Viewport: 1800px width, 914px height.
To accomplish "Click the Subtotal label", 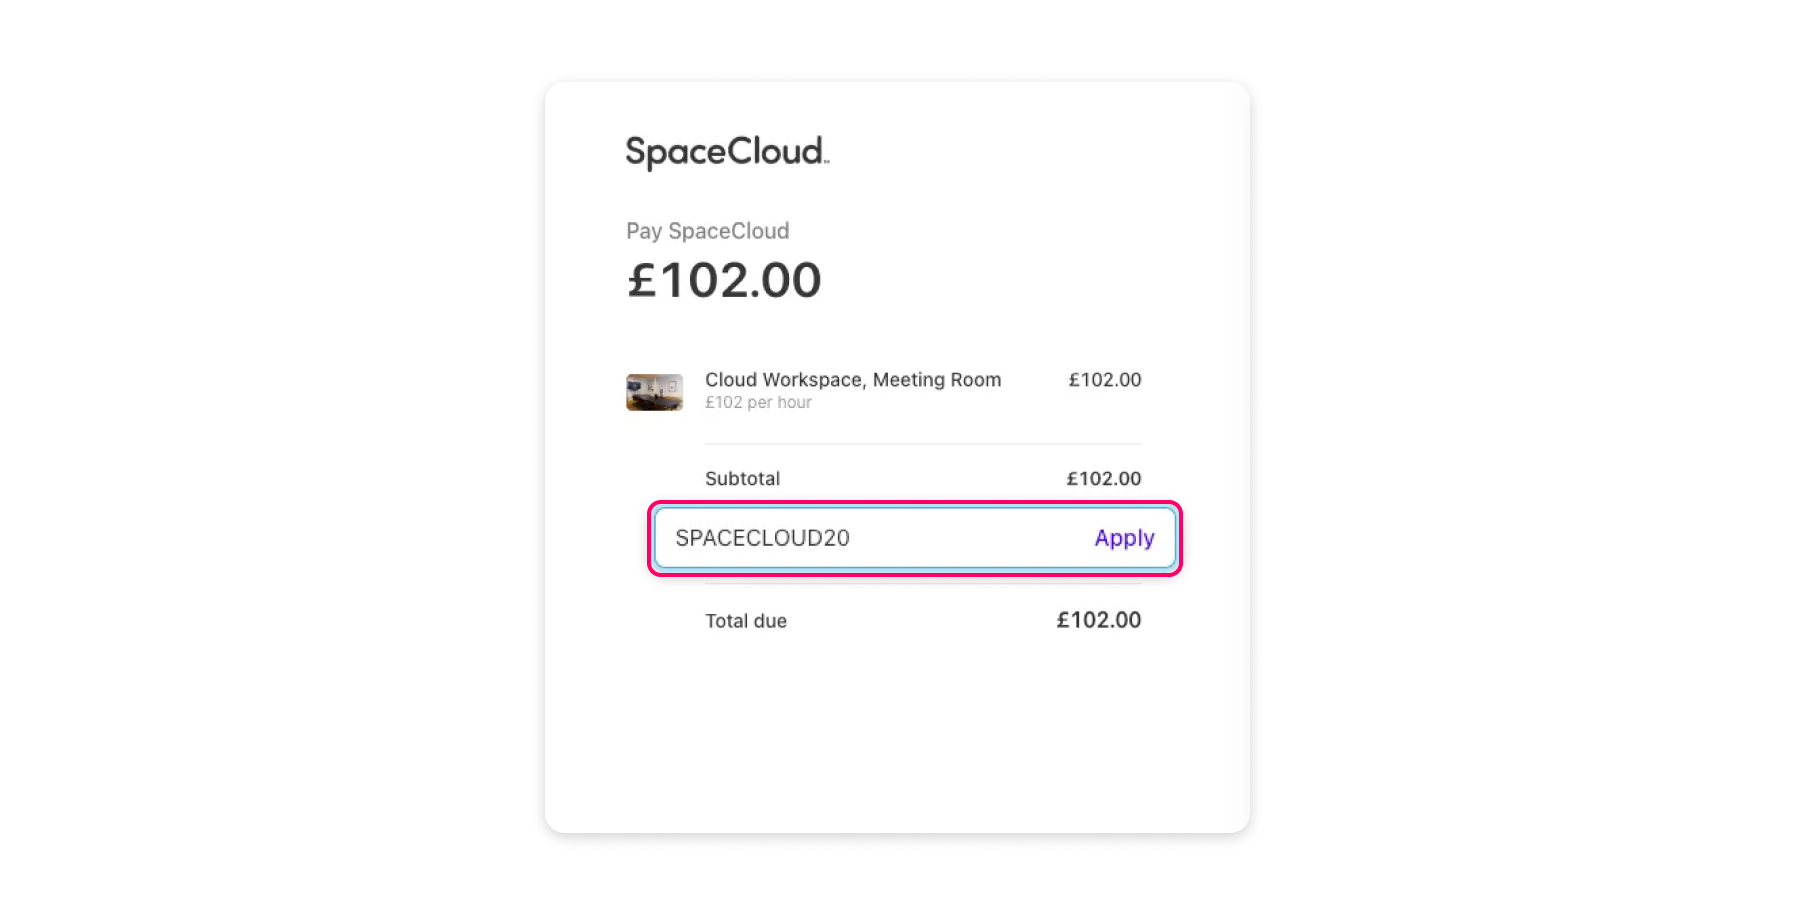I will (743, 479).
